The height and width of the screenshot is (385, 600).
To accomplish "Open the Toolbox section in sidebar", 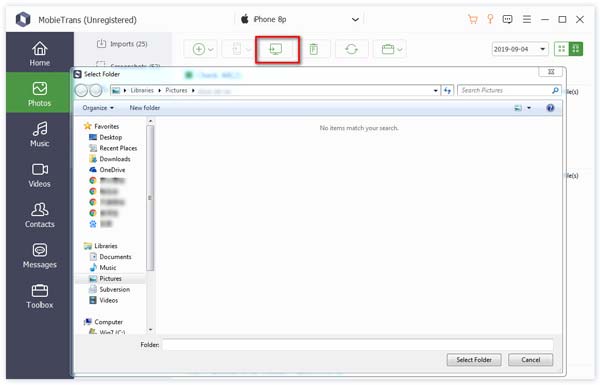I will coord(39,296).
